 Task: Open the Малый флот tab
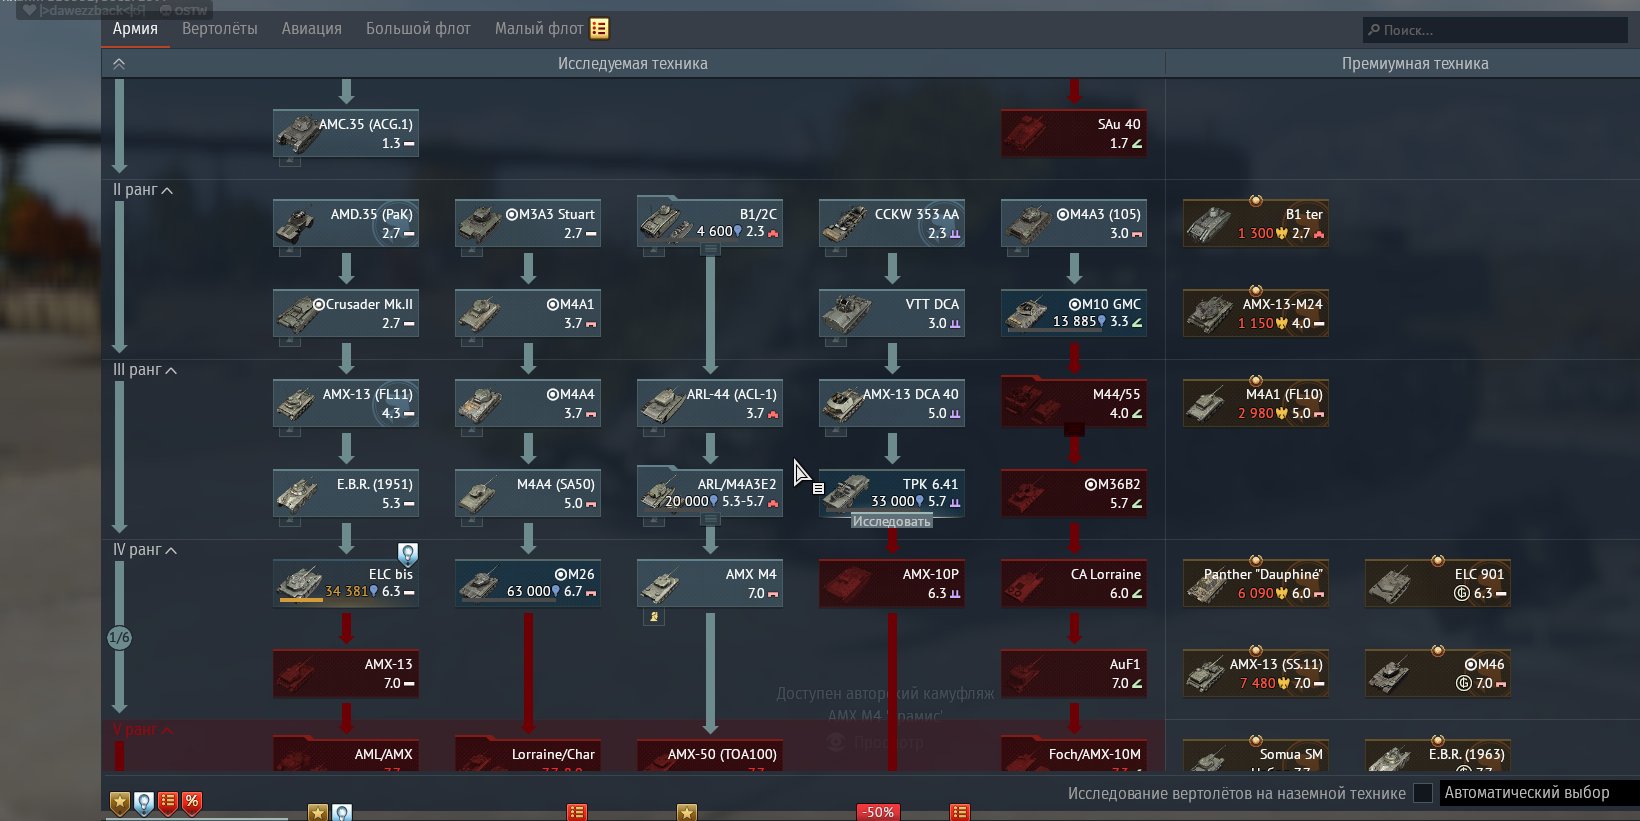[539, 29]
